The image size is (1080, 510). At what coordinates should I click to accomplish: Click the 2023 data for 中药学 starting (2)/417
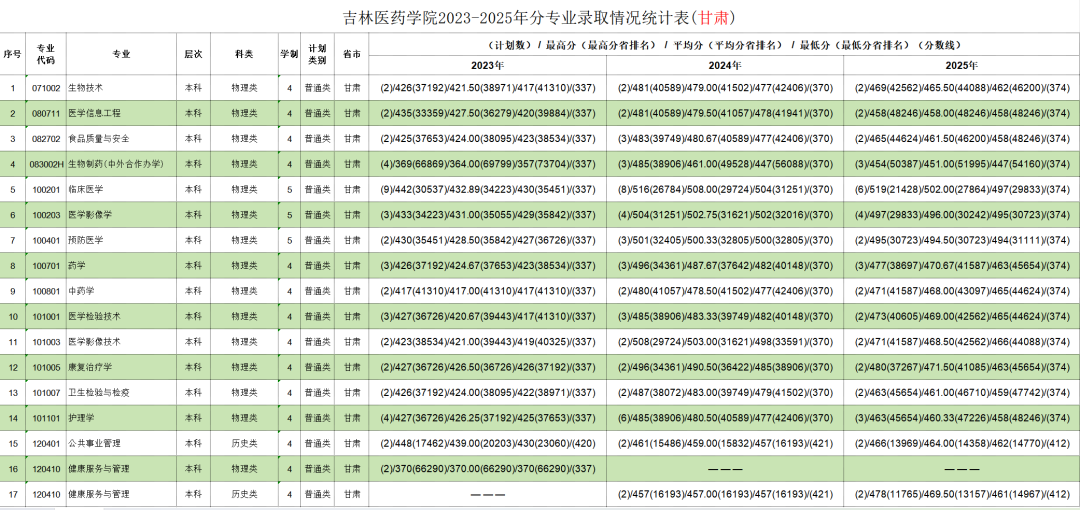pyautogui.click(x=488, y=291)
